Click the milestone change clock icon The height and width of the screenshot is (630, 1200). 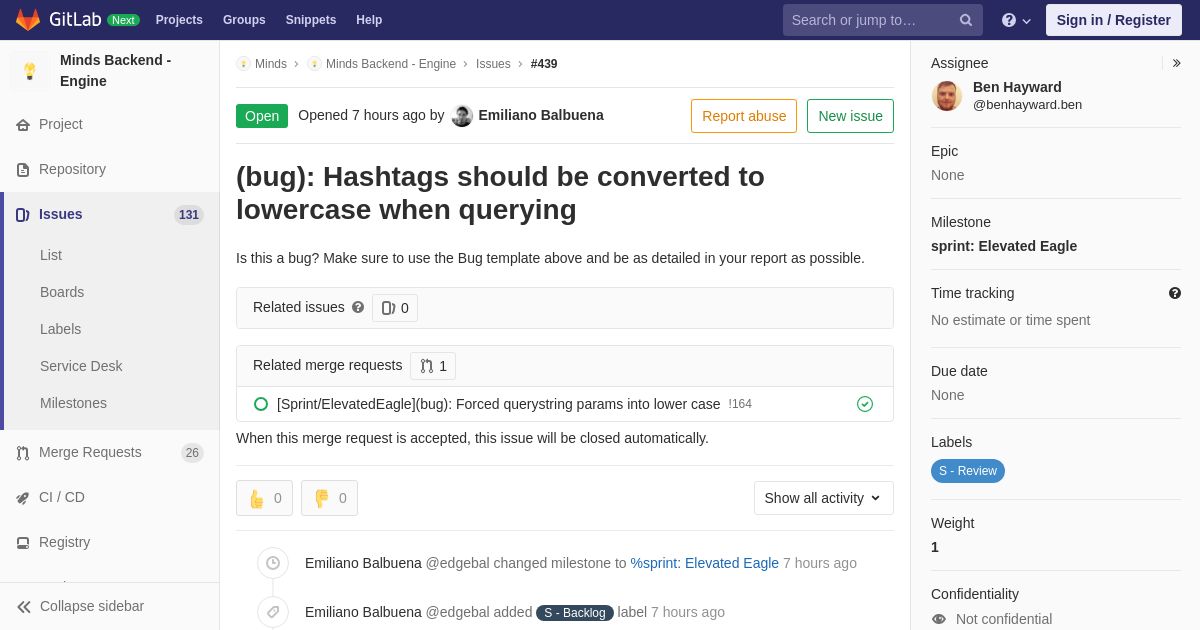(x=273, y=563)
